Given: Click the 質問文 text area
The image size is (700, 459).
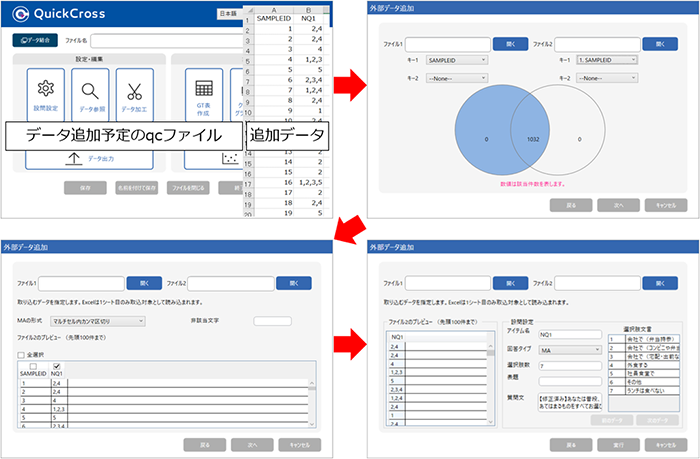Looking at the screenshot, I should [x=570, y=402].
